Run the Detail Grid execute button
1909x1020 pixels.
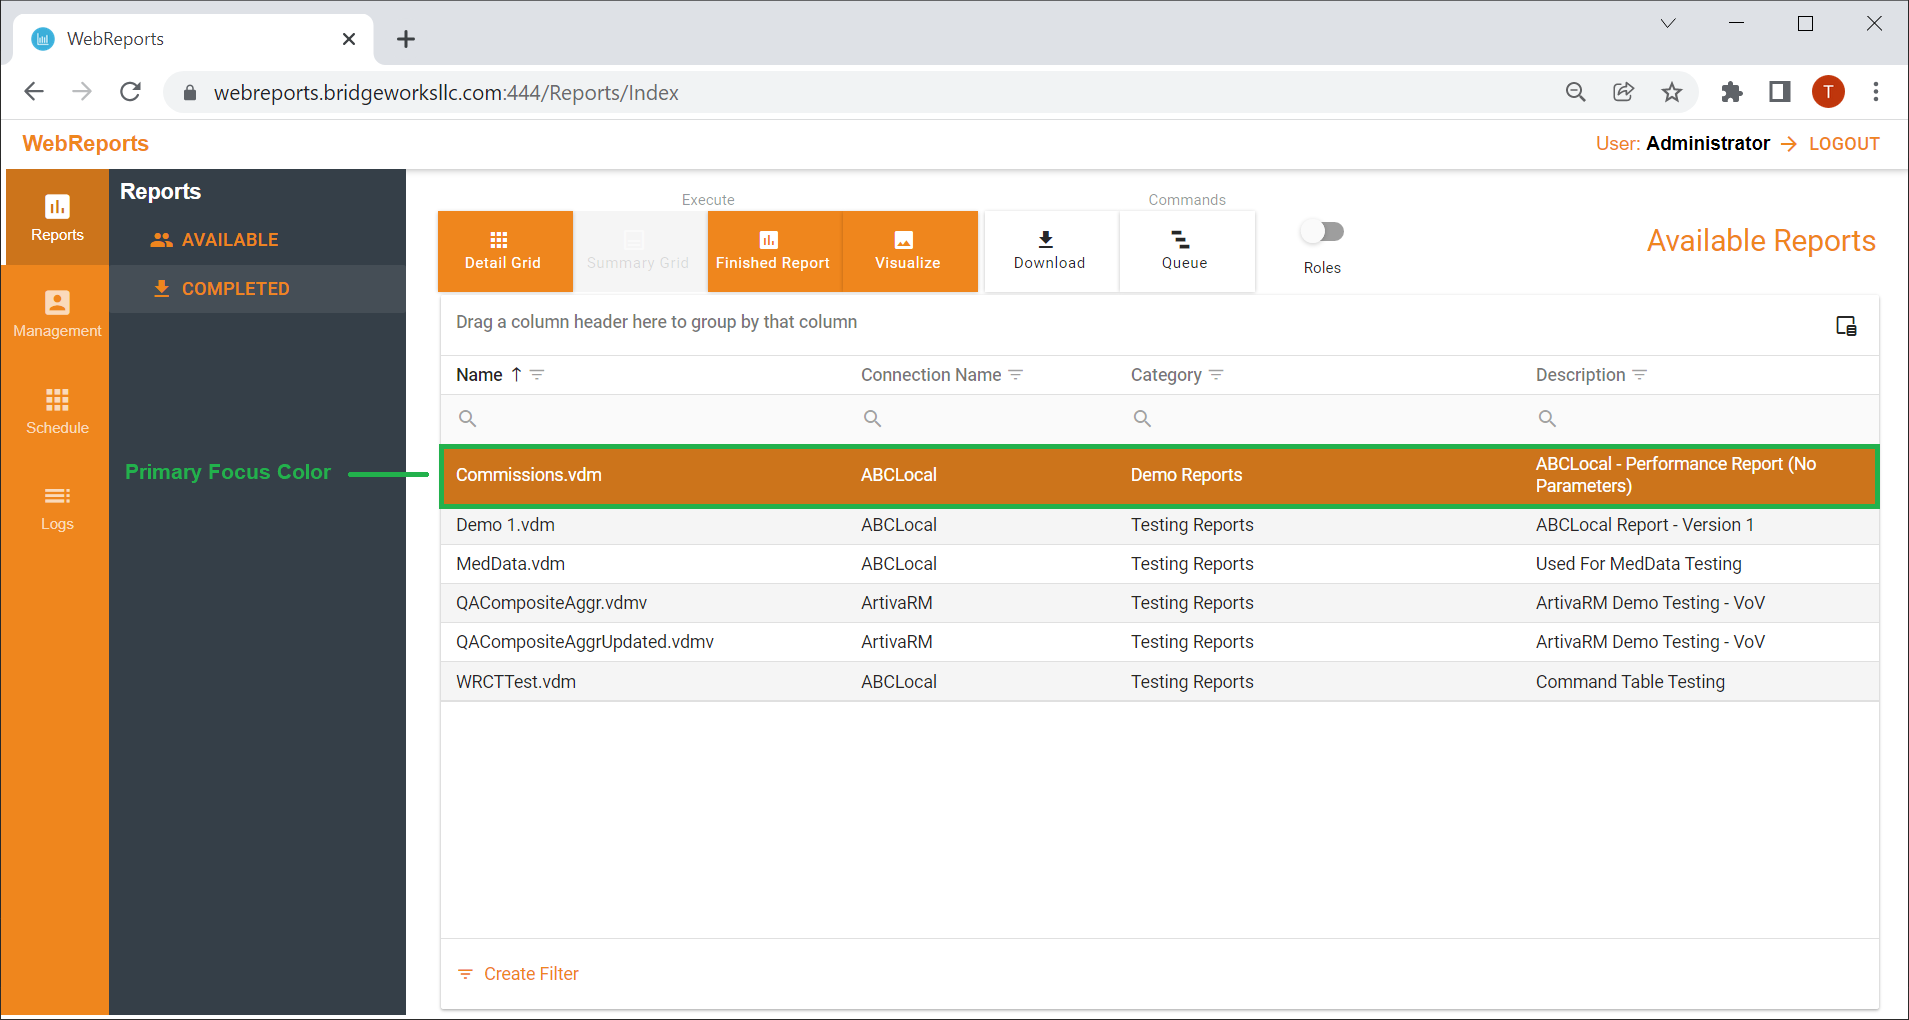505,251
